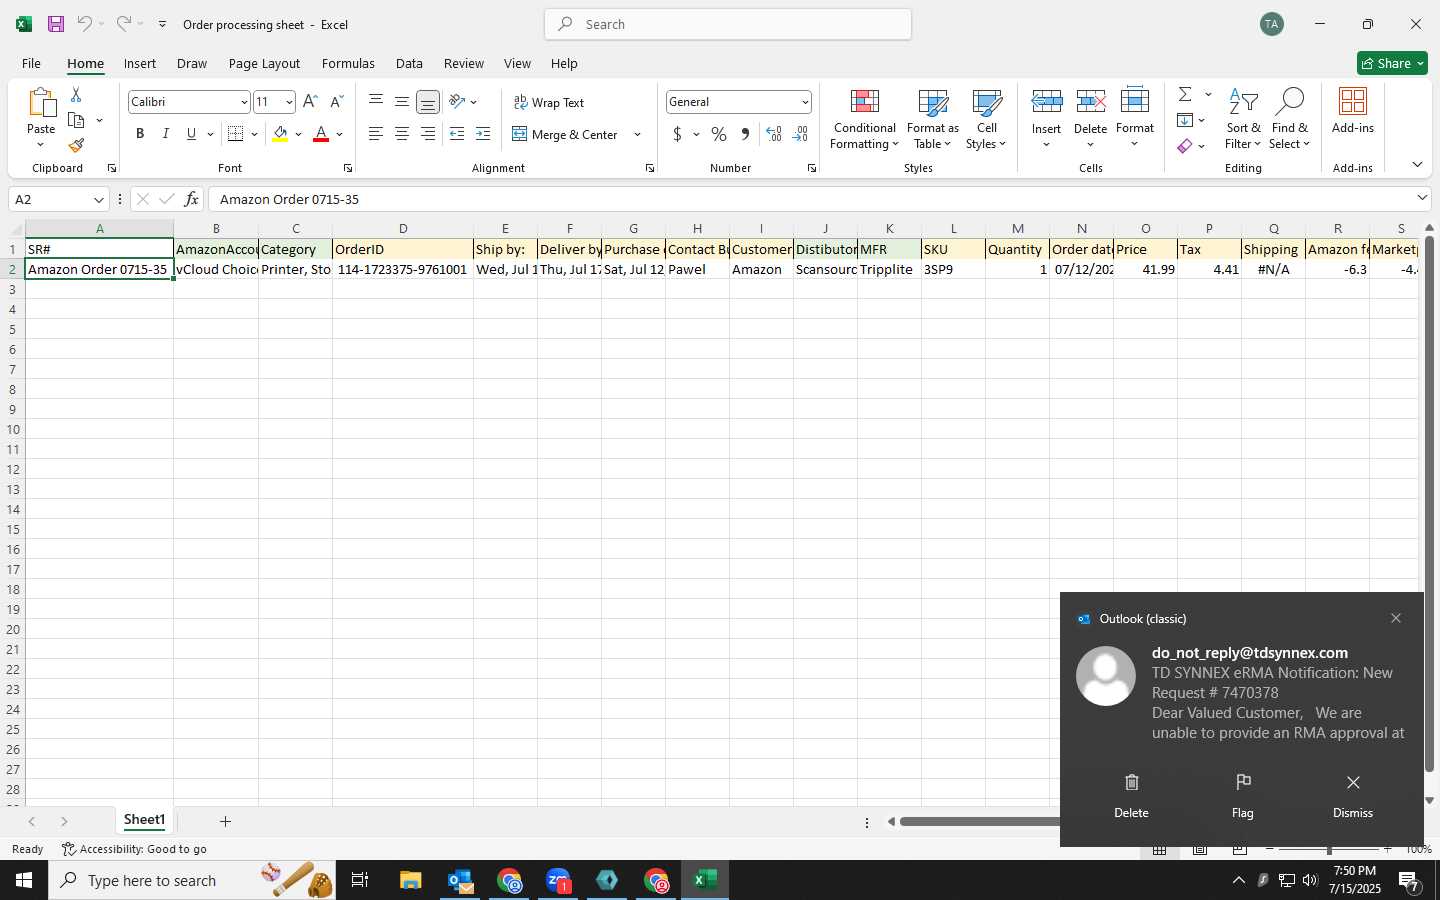The image size is (1440, 900).
Task: Apply top vertical alignment
Action: pos(376,102)
